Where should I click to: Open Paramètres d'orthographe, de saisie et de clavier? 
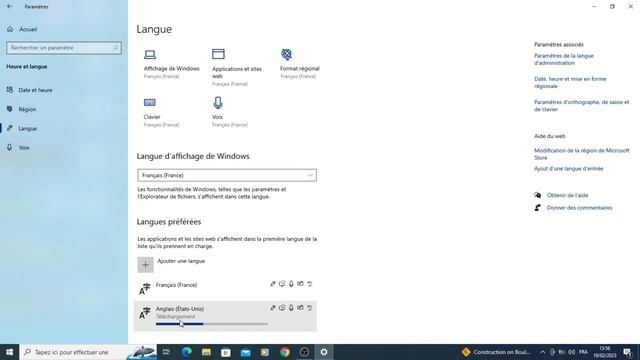[581, 106]
